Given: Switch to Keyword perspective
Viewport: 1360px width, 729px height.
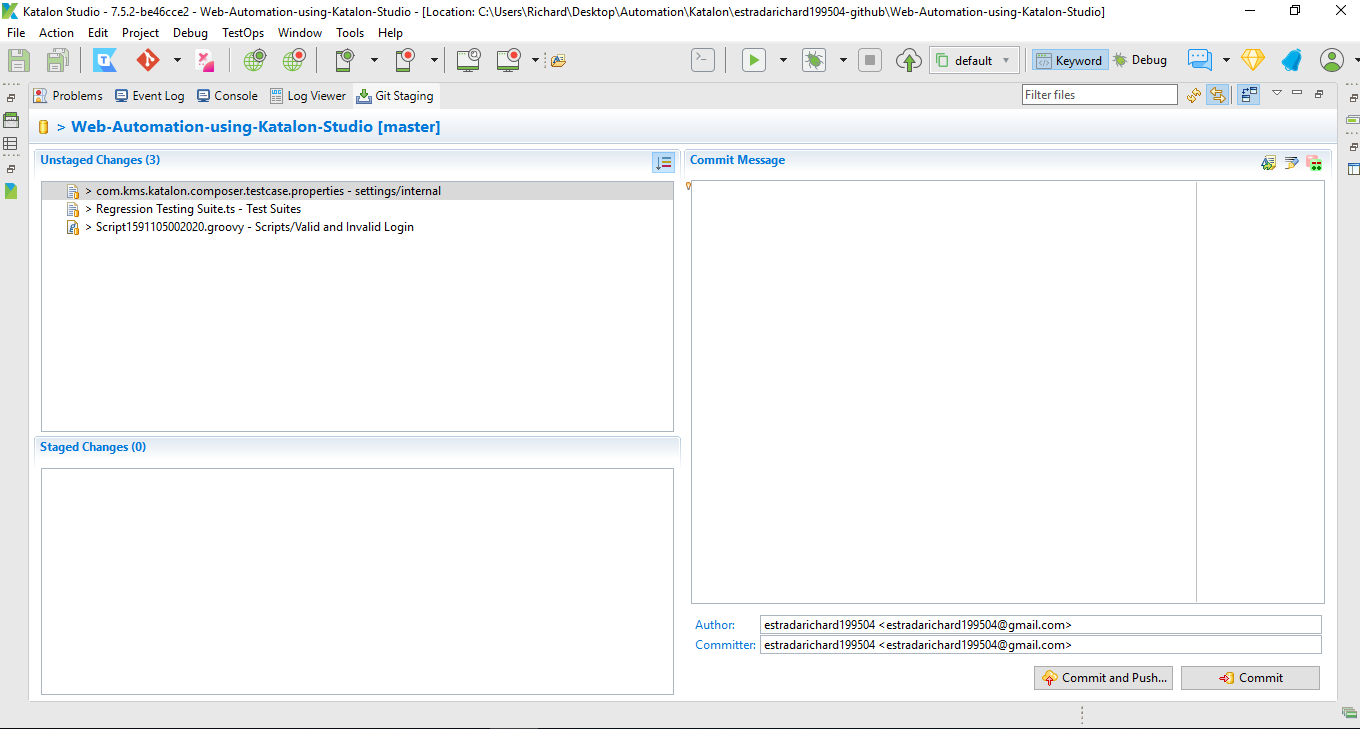Looking at the screenshot, I should point(1069,60).
